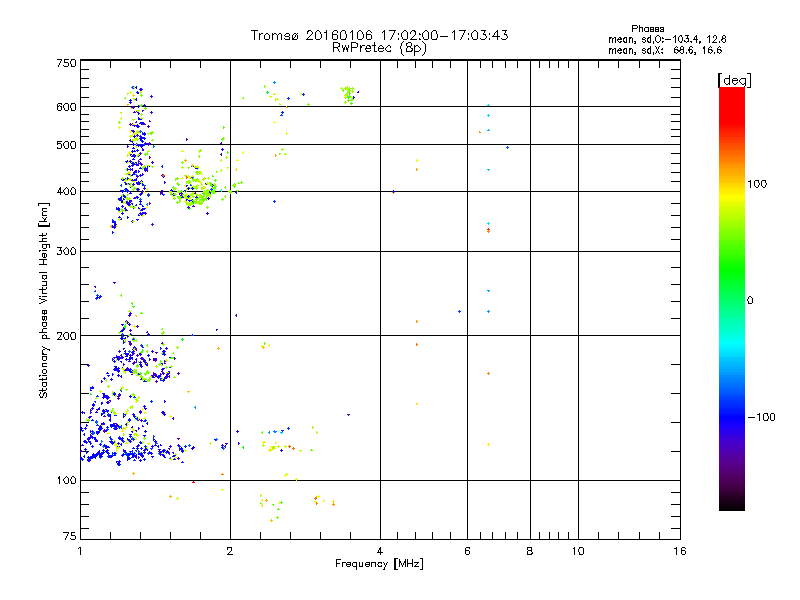Click the y-axis tick label '200'
Image resolution: width=800 pixels, height=600 pixels.
pos(66,336)
